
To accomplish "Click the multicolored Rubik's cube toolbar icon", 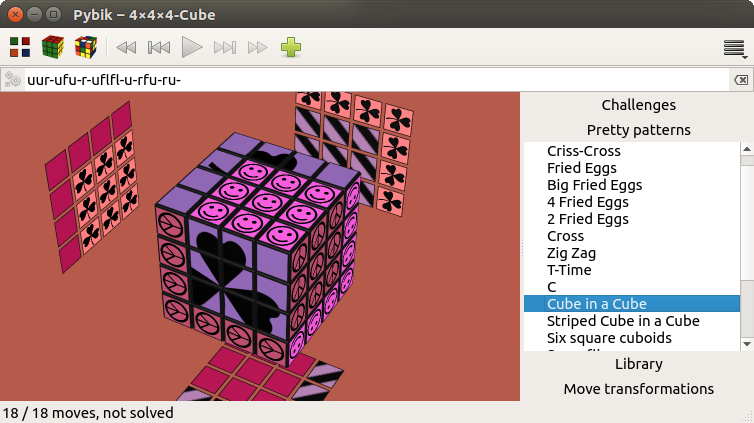I will coord(86,47).
